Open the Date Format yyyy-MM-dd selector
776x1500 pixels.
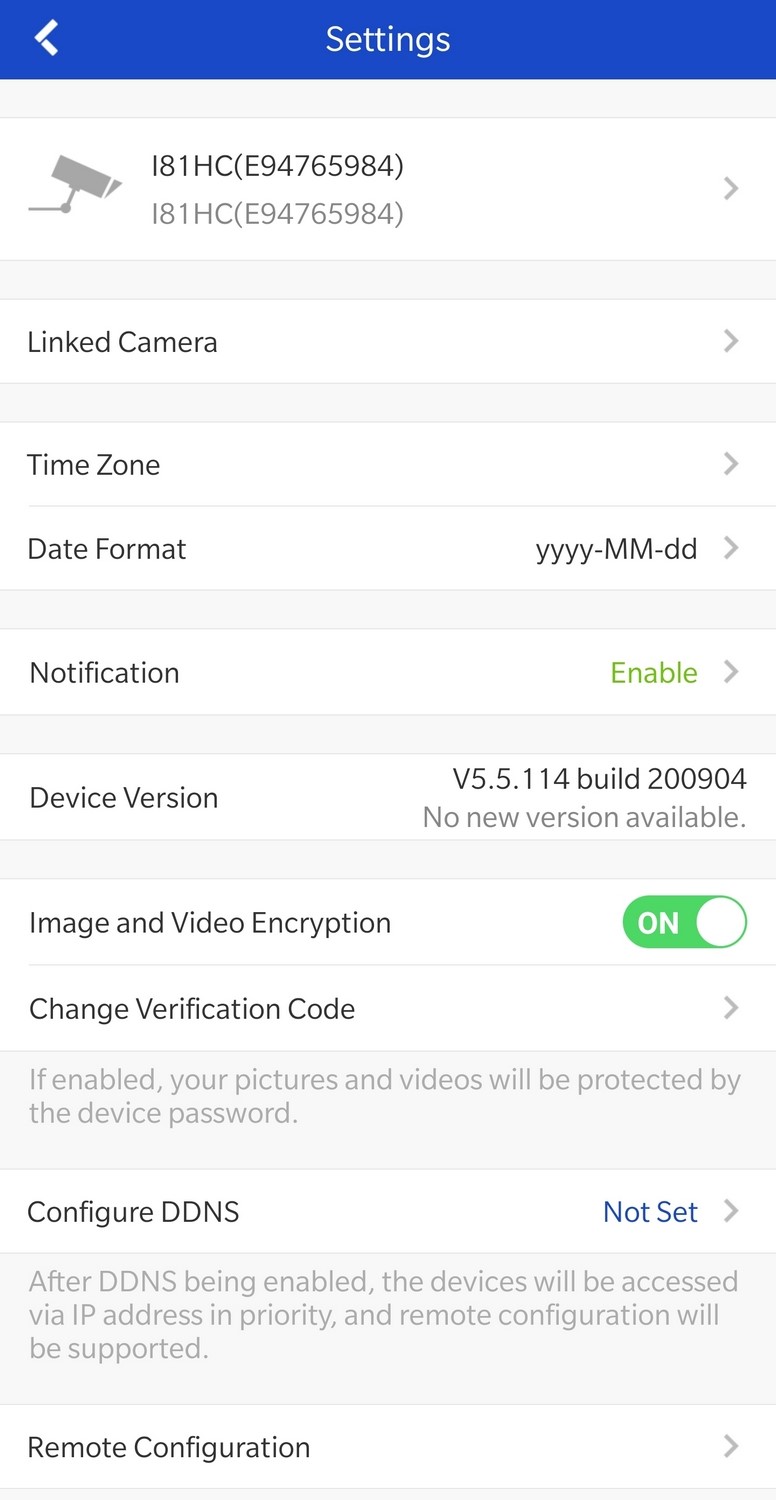(x=616, y=549)
